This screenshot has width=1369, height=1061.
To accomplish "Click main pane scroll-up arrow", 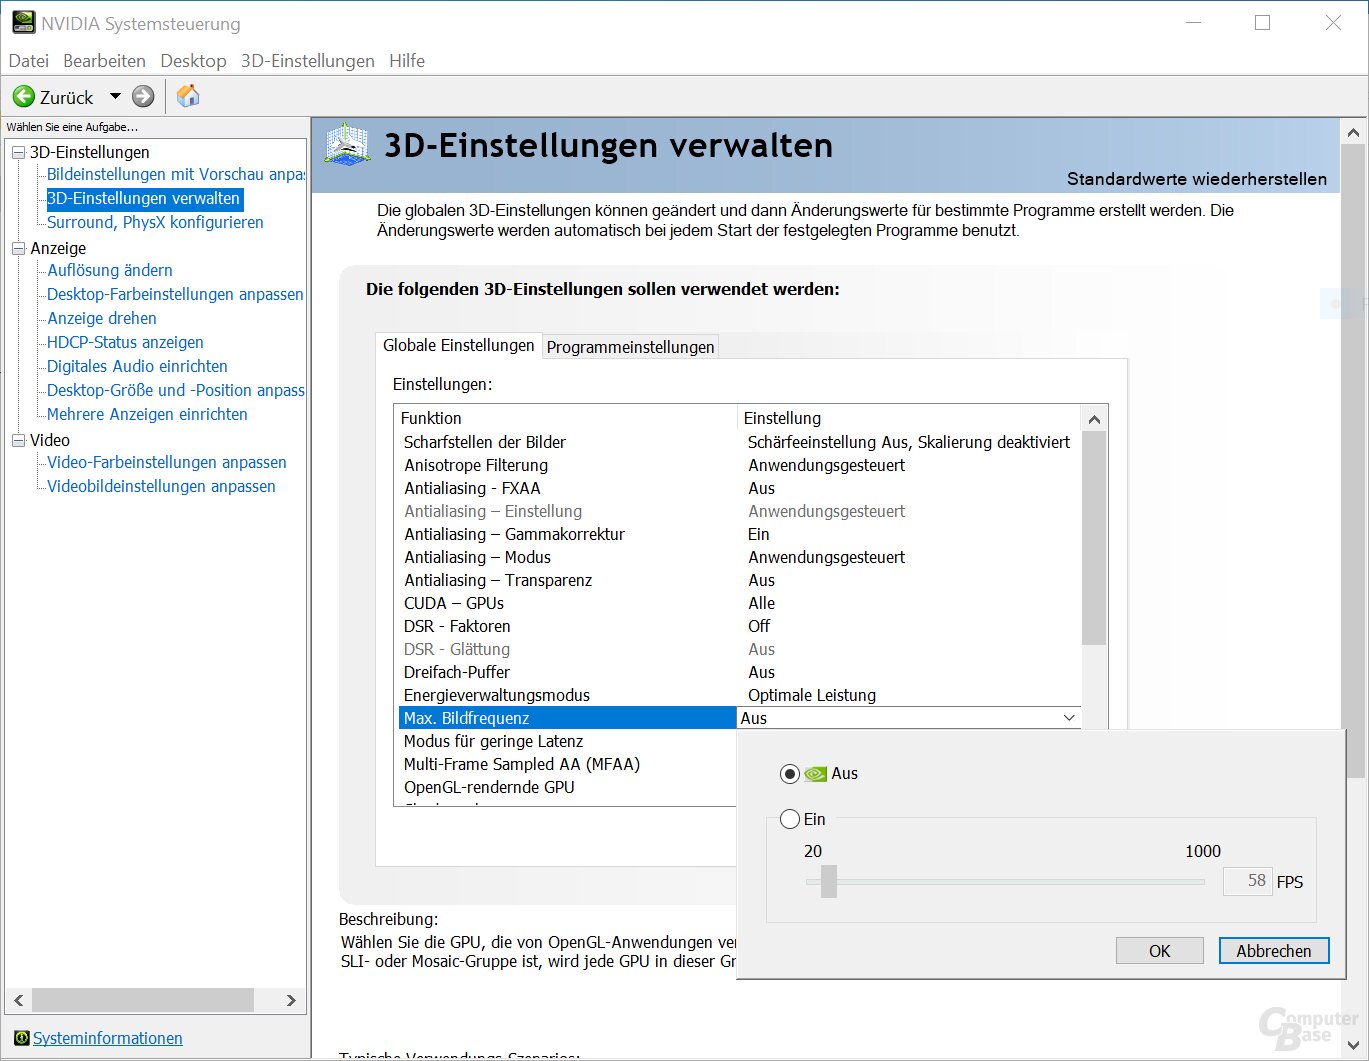I will pos(1353,132).
